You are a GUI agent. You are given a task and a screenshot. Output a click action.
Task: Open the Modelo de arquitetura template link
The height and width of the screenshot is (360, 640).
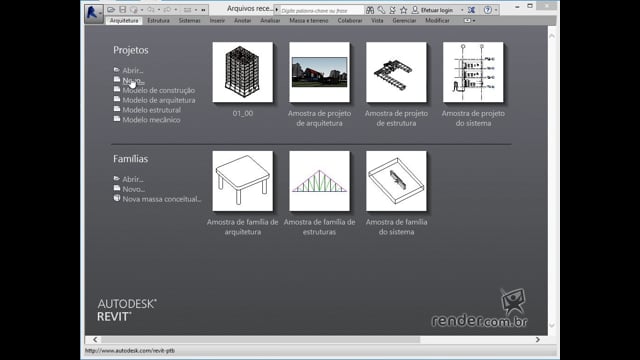coord(159,100)
